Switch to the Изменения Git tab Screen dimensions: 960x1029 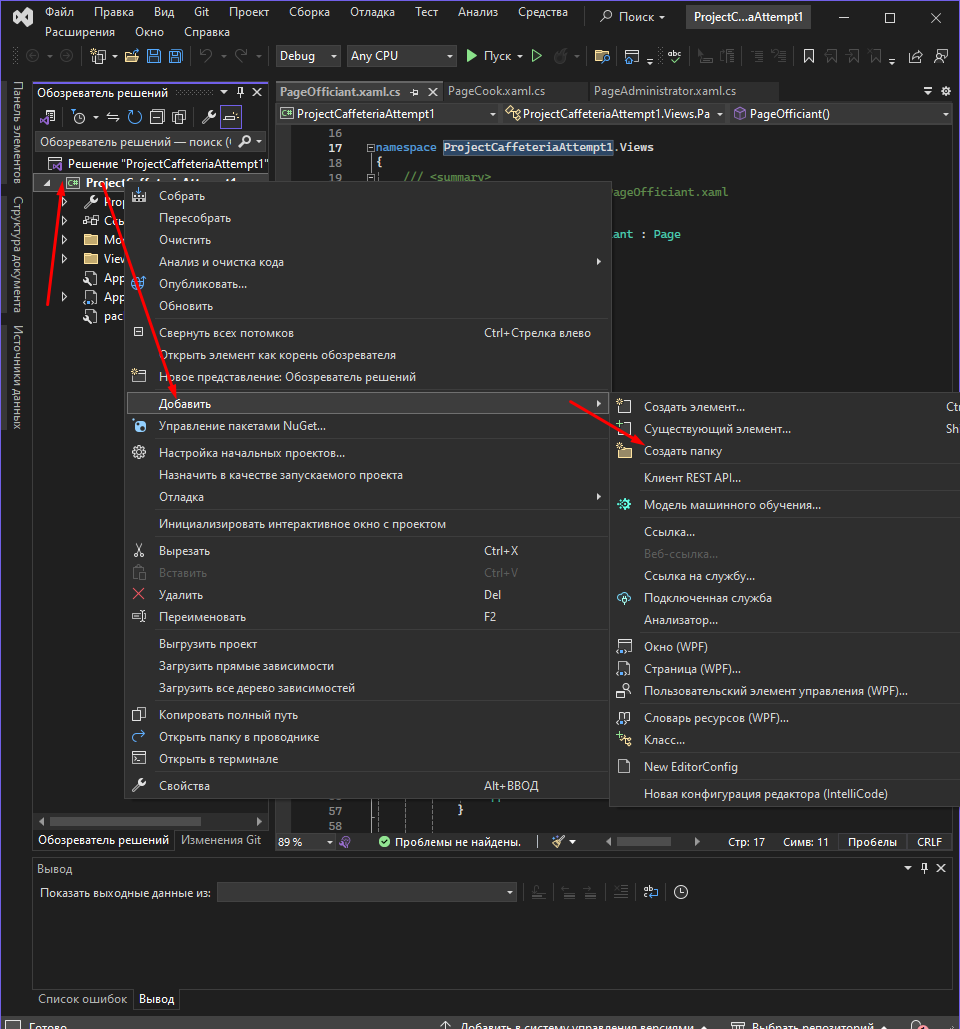click(x=220, y=840)
